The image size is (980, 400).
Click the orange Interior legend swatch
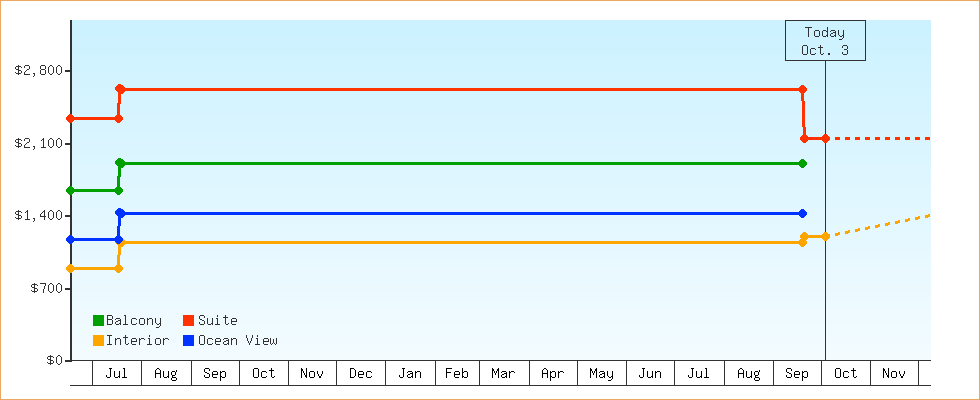coord(98,341)
